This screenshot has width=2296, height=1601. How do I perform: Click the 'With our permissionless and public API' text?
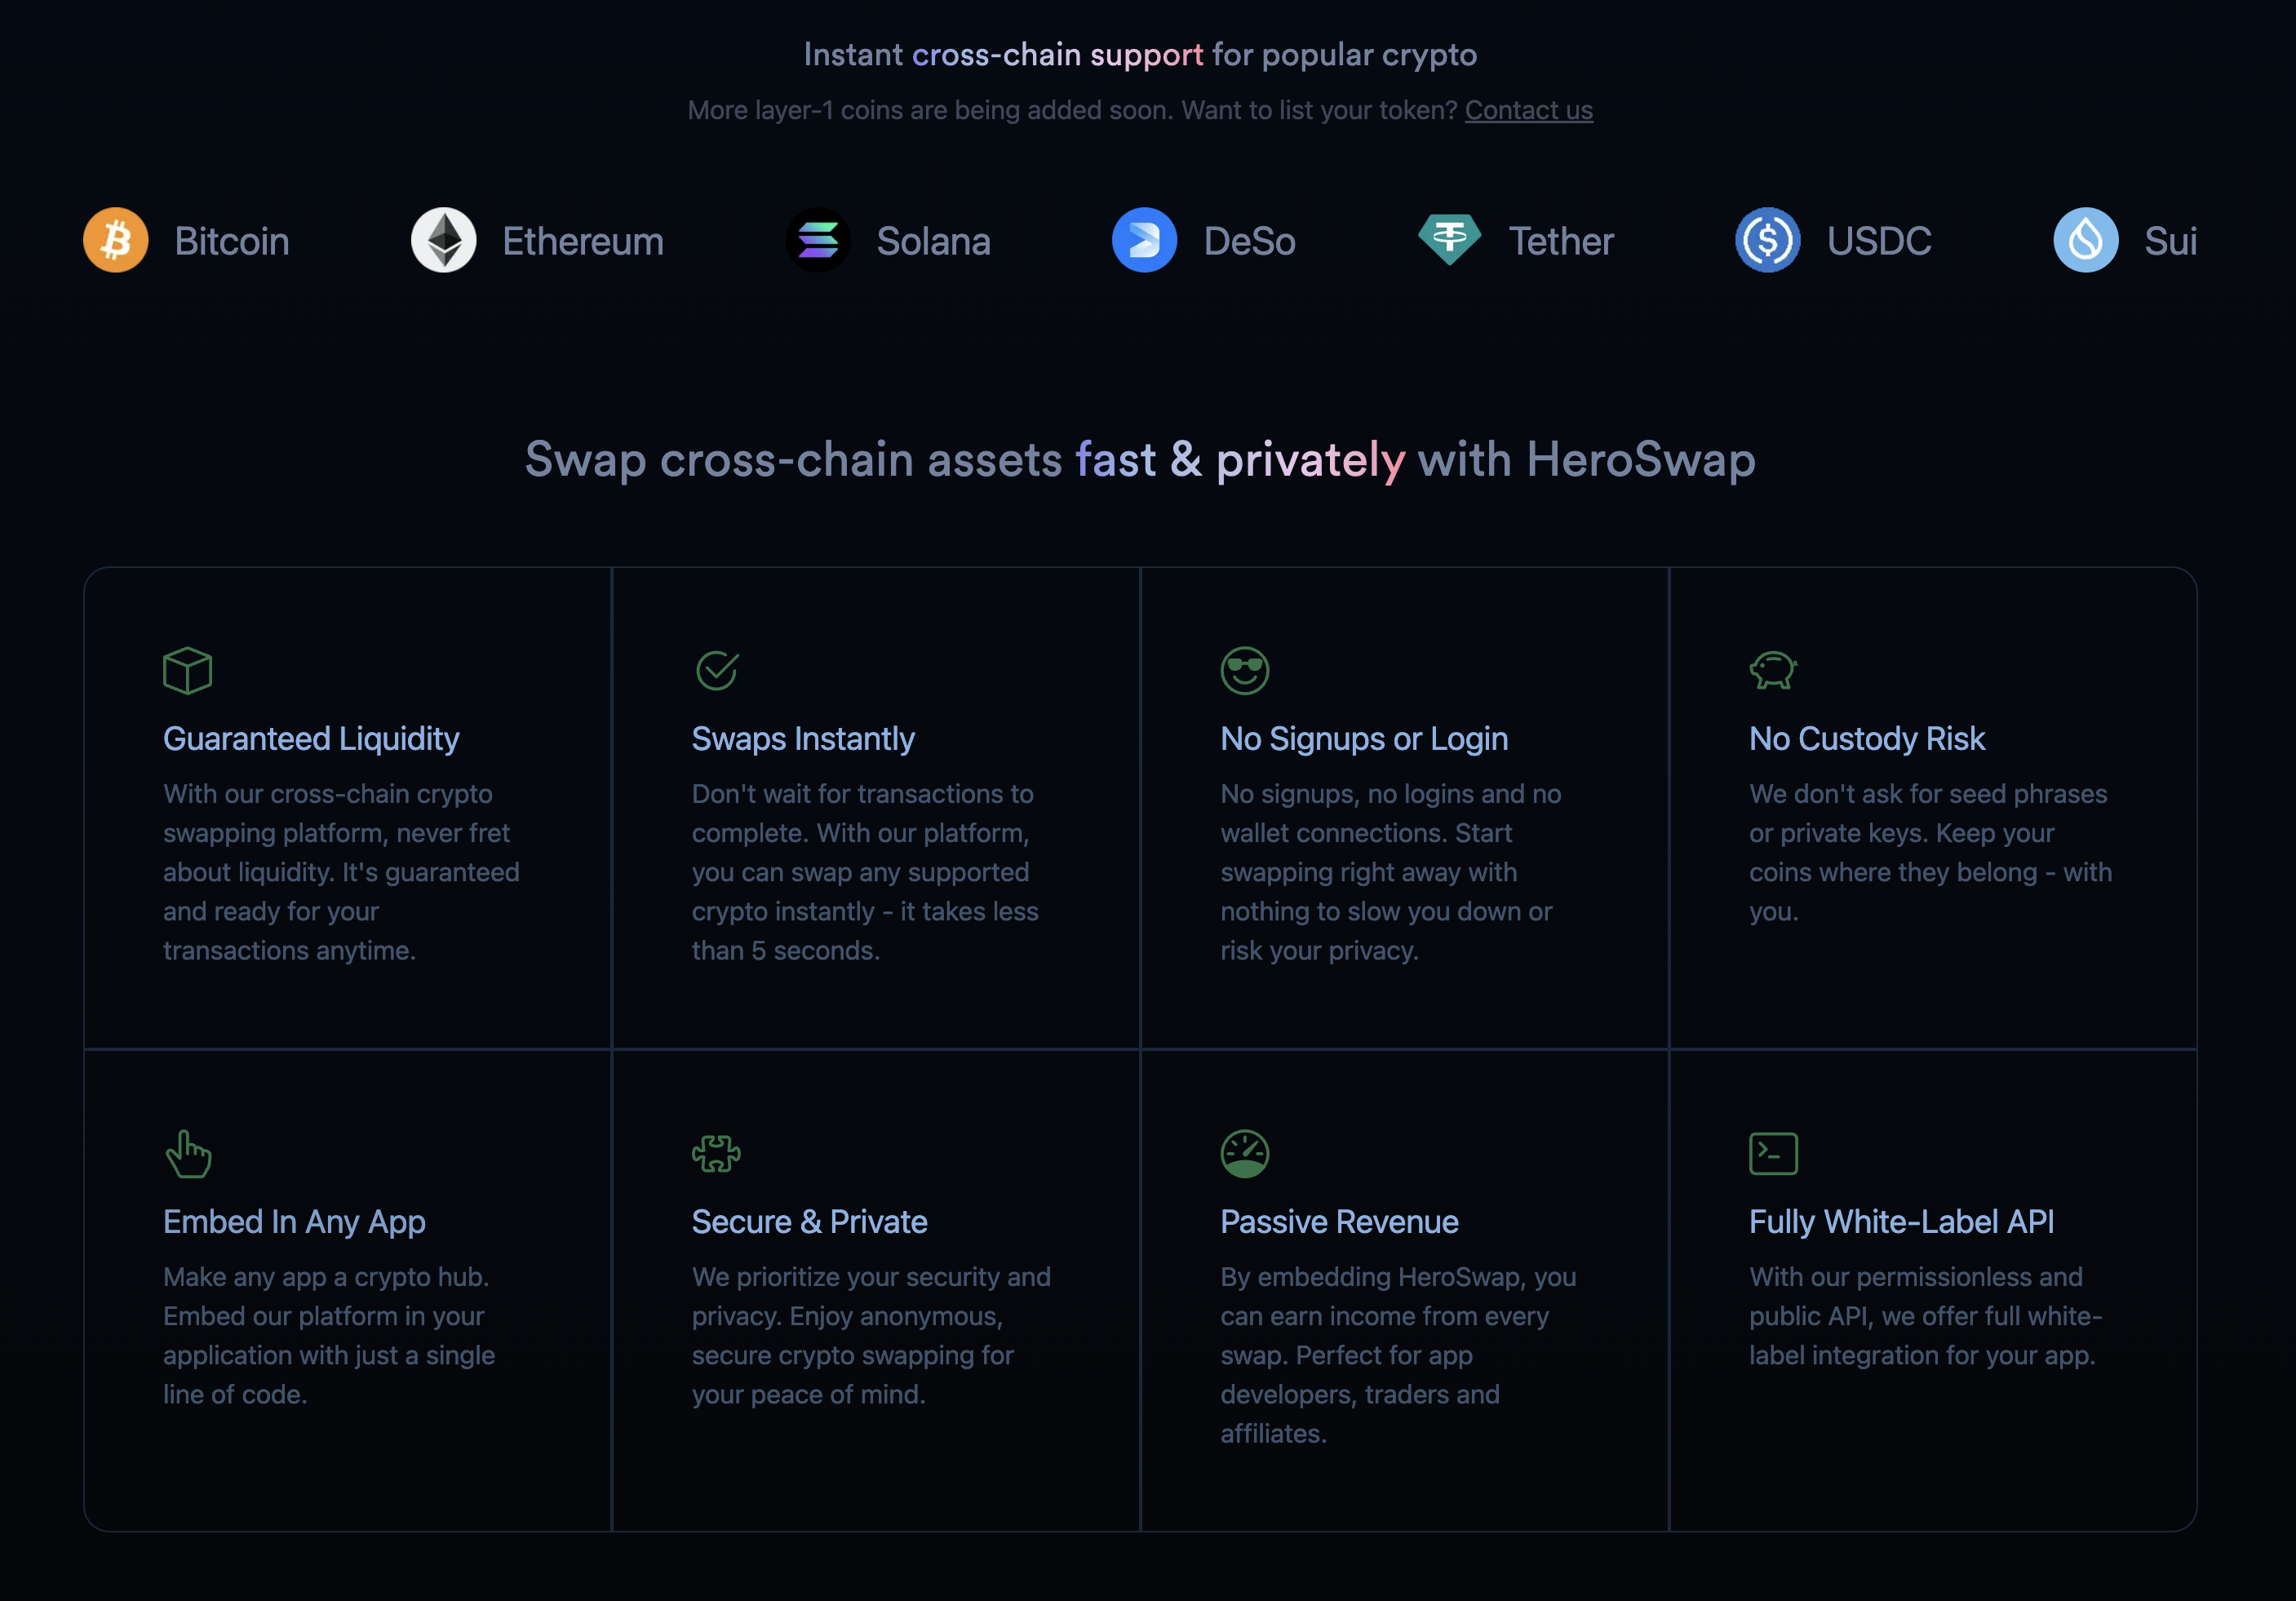point(1925,1316)
